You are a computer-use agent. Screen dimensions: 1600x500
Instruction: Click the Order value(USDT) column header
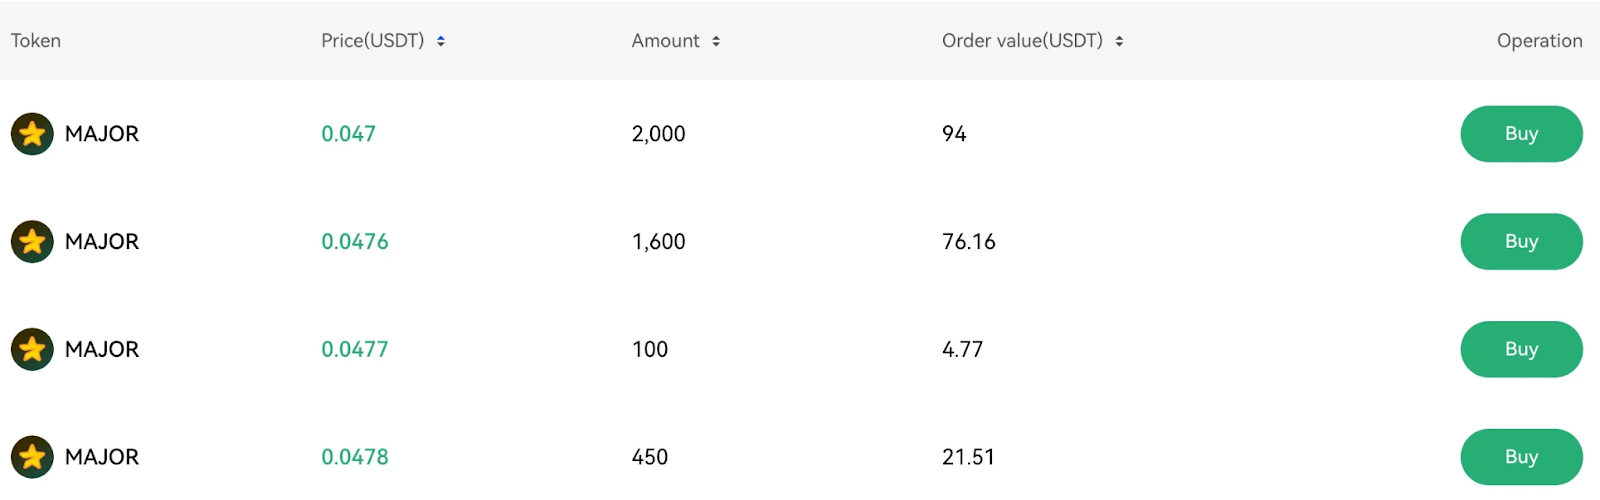point(1022,41)
